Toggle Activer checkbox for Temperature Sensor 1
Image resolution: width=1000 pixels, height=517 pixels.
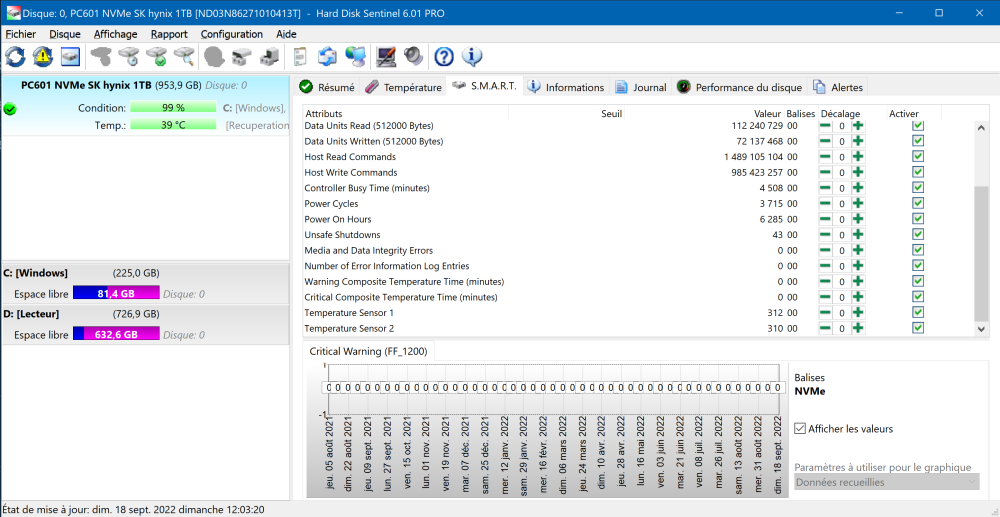point(917,313)
